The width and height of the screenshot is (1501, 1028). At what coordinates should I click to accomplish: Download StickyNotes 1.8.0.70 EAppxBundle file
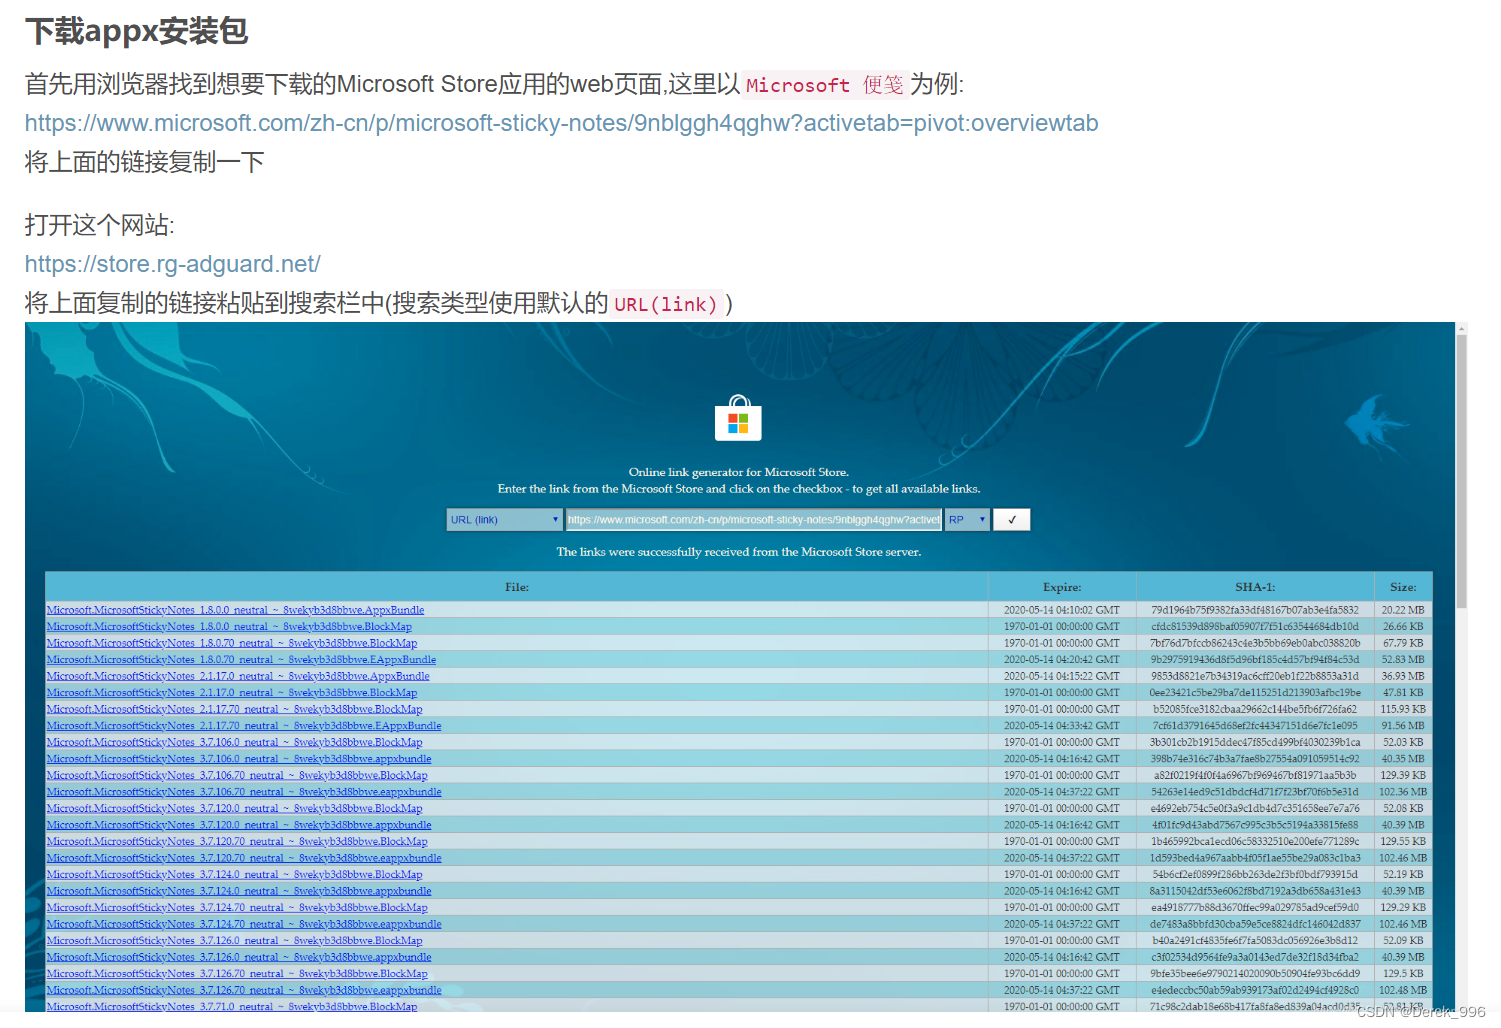(x=241, y=660)
